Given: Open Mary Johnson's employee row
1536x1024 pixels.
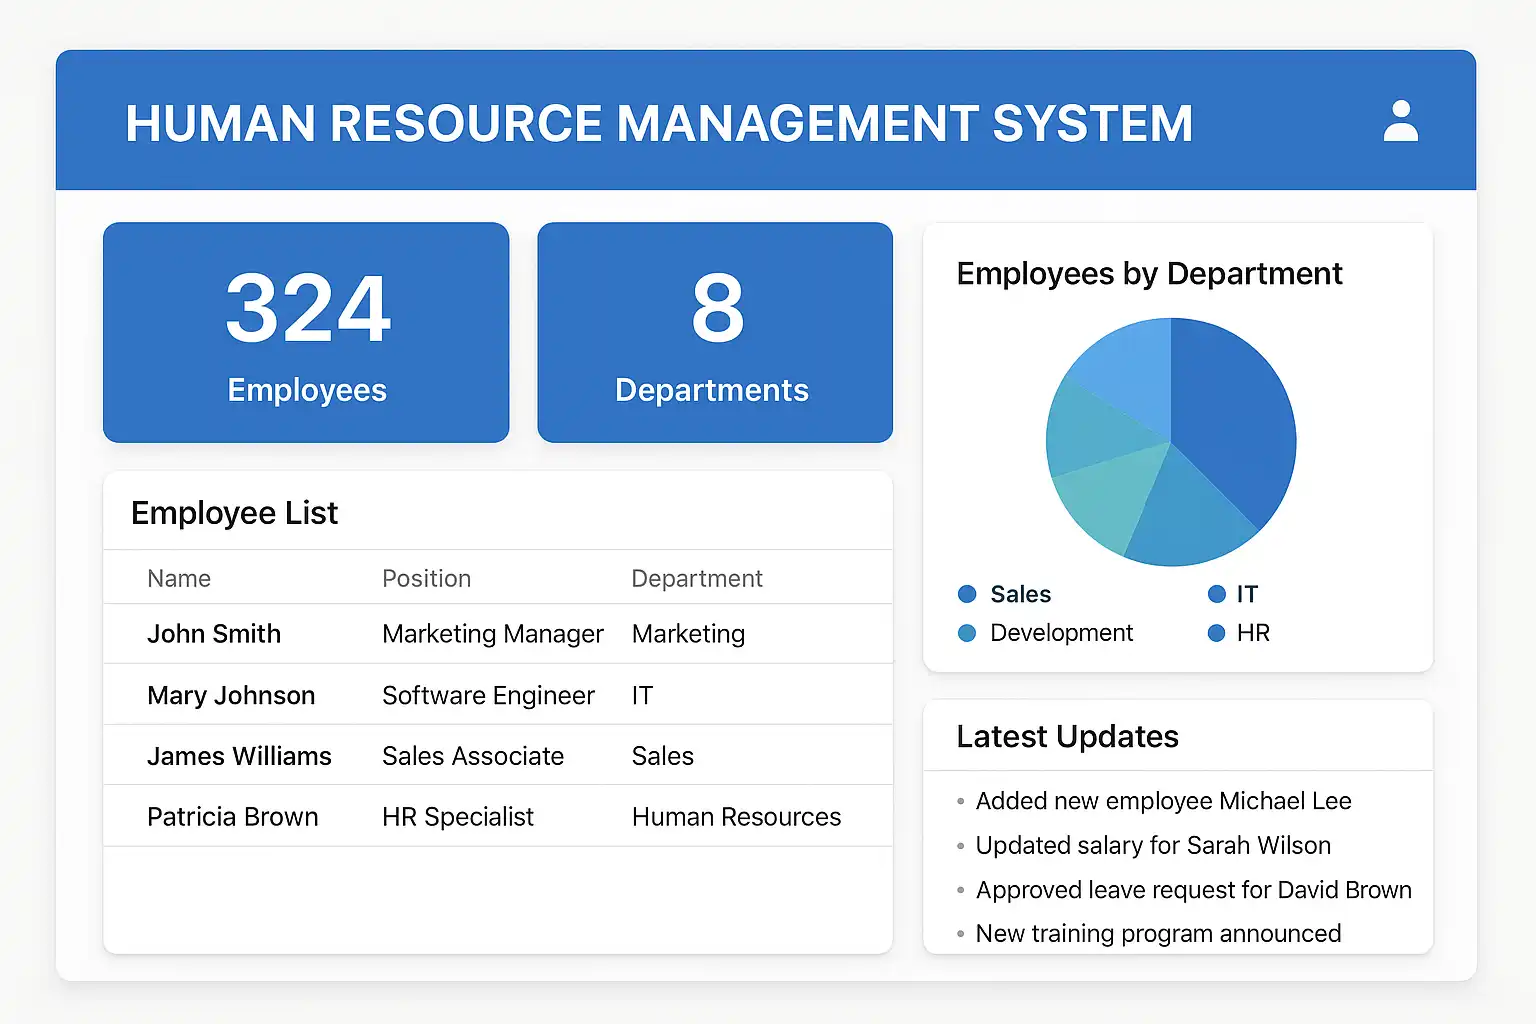Looking at the screenshot, I should (x=231, y=695).
